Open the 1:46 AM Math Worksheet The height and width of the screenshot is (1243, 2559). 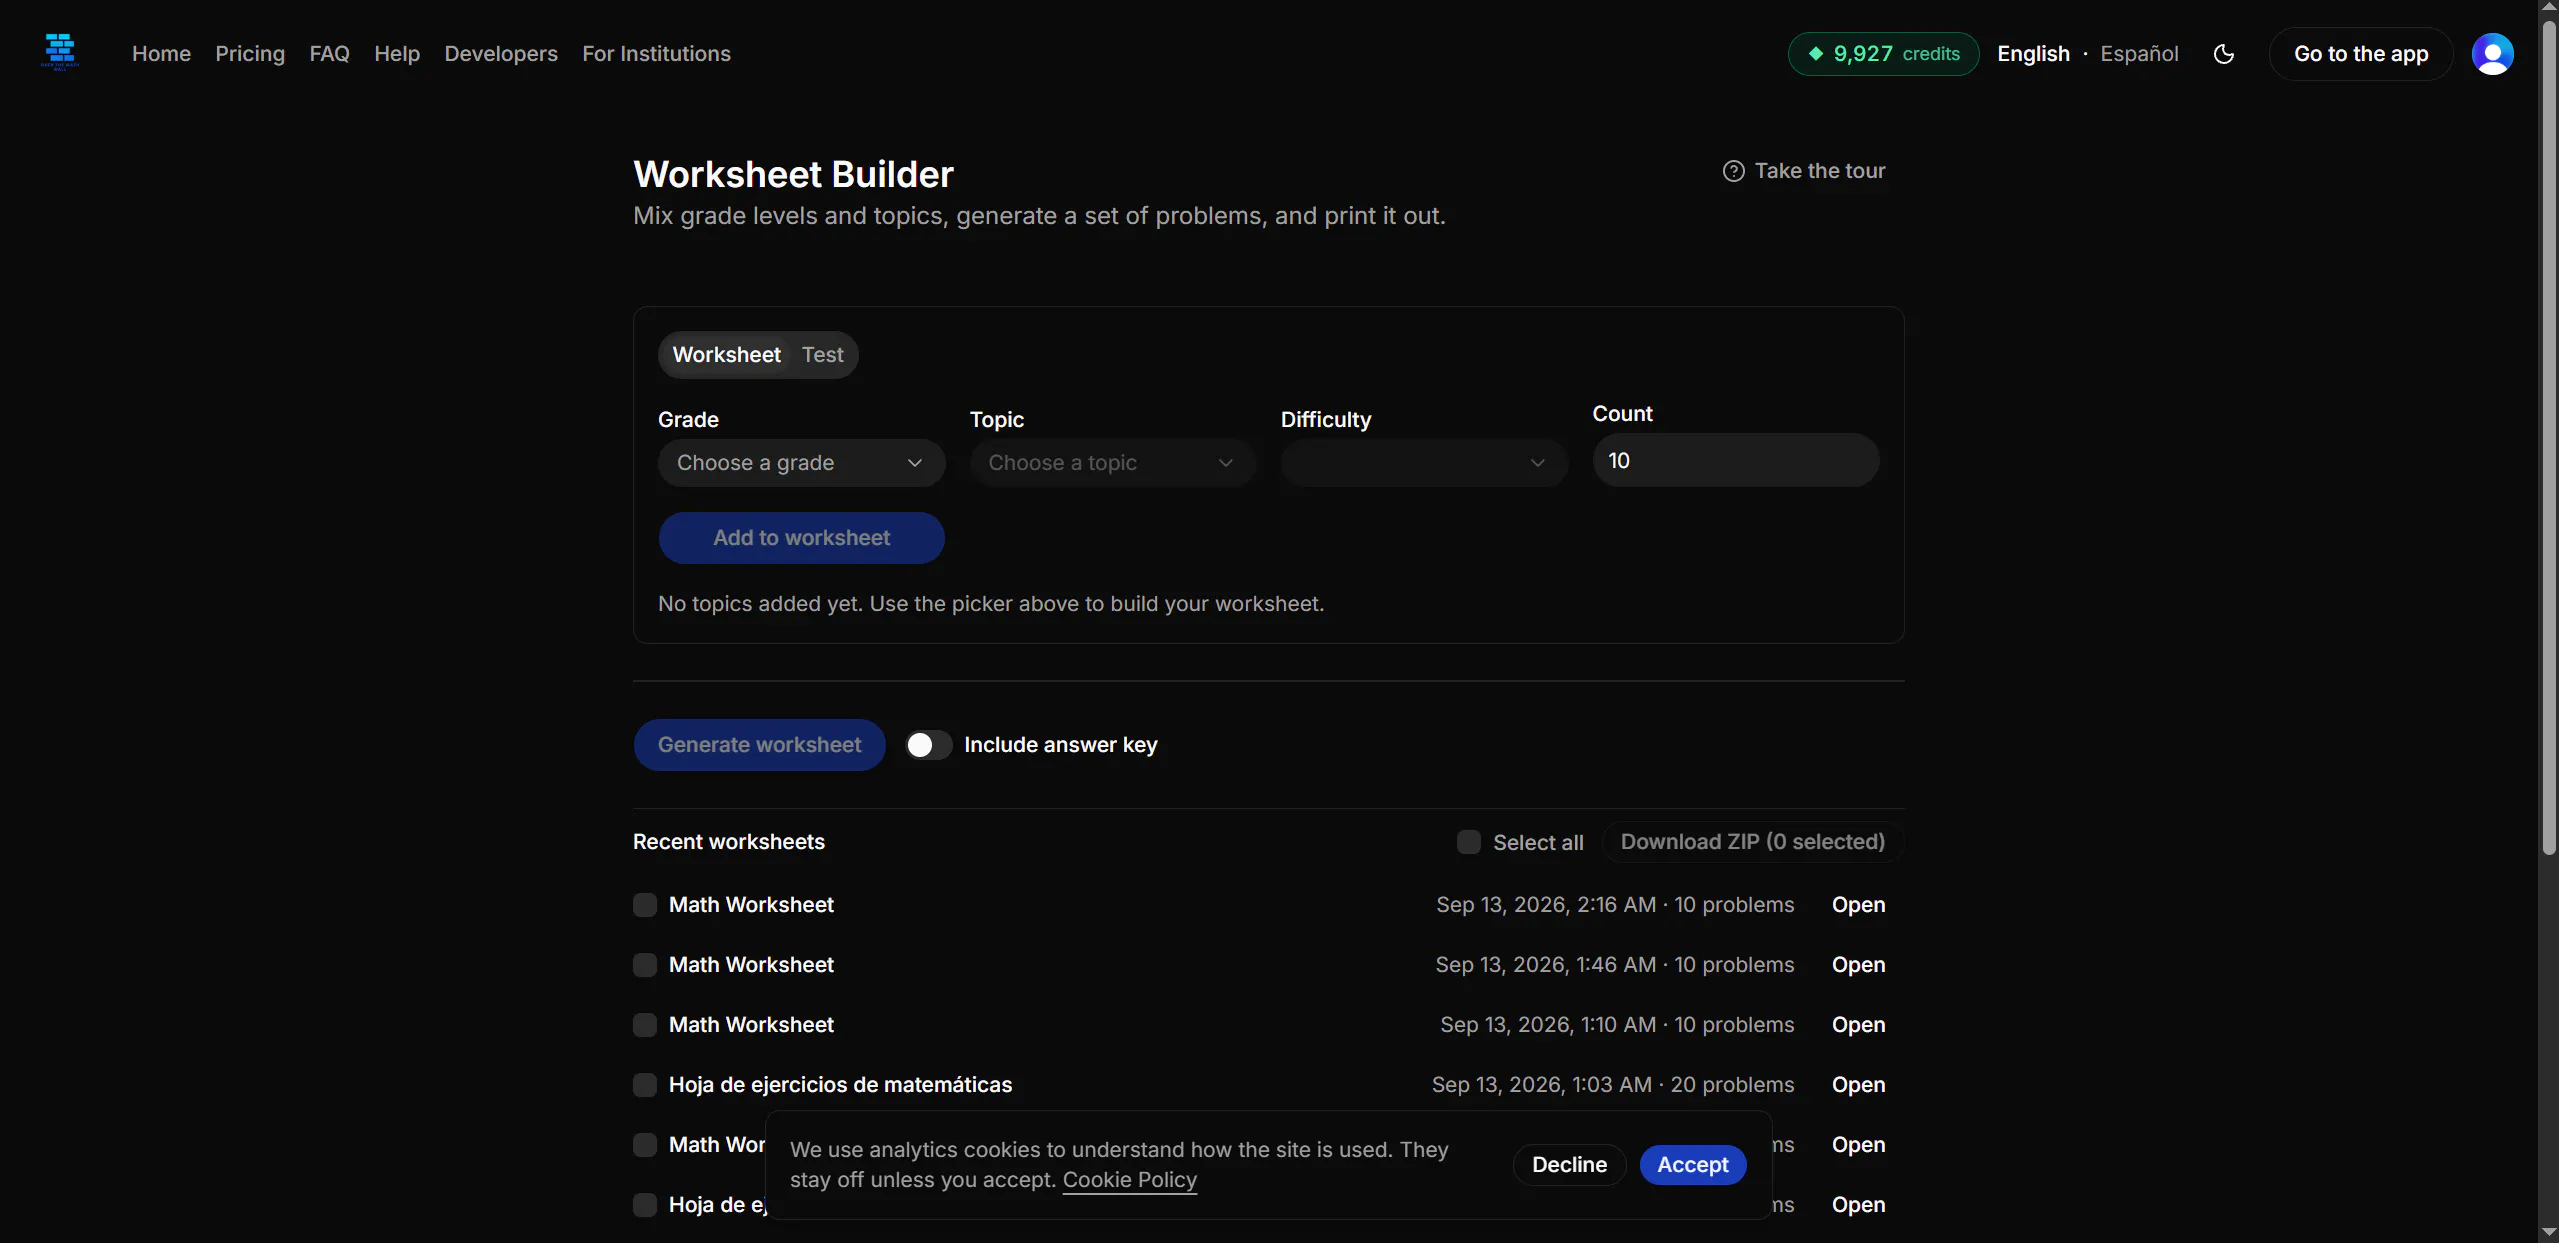click(x=1858, y=965)
